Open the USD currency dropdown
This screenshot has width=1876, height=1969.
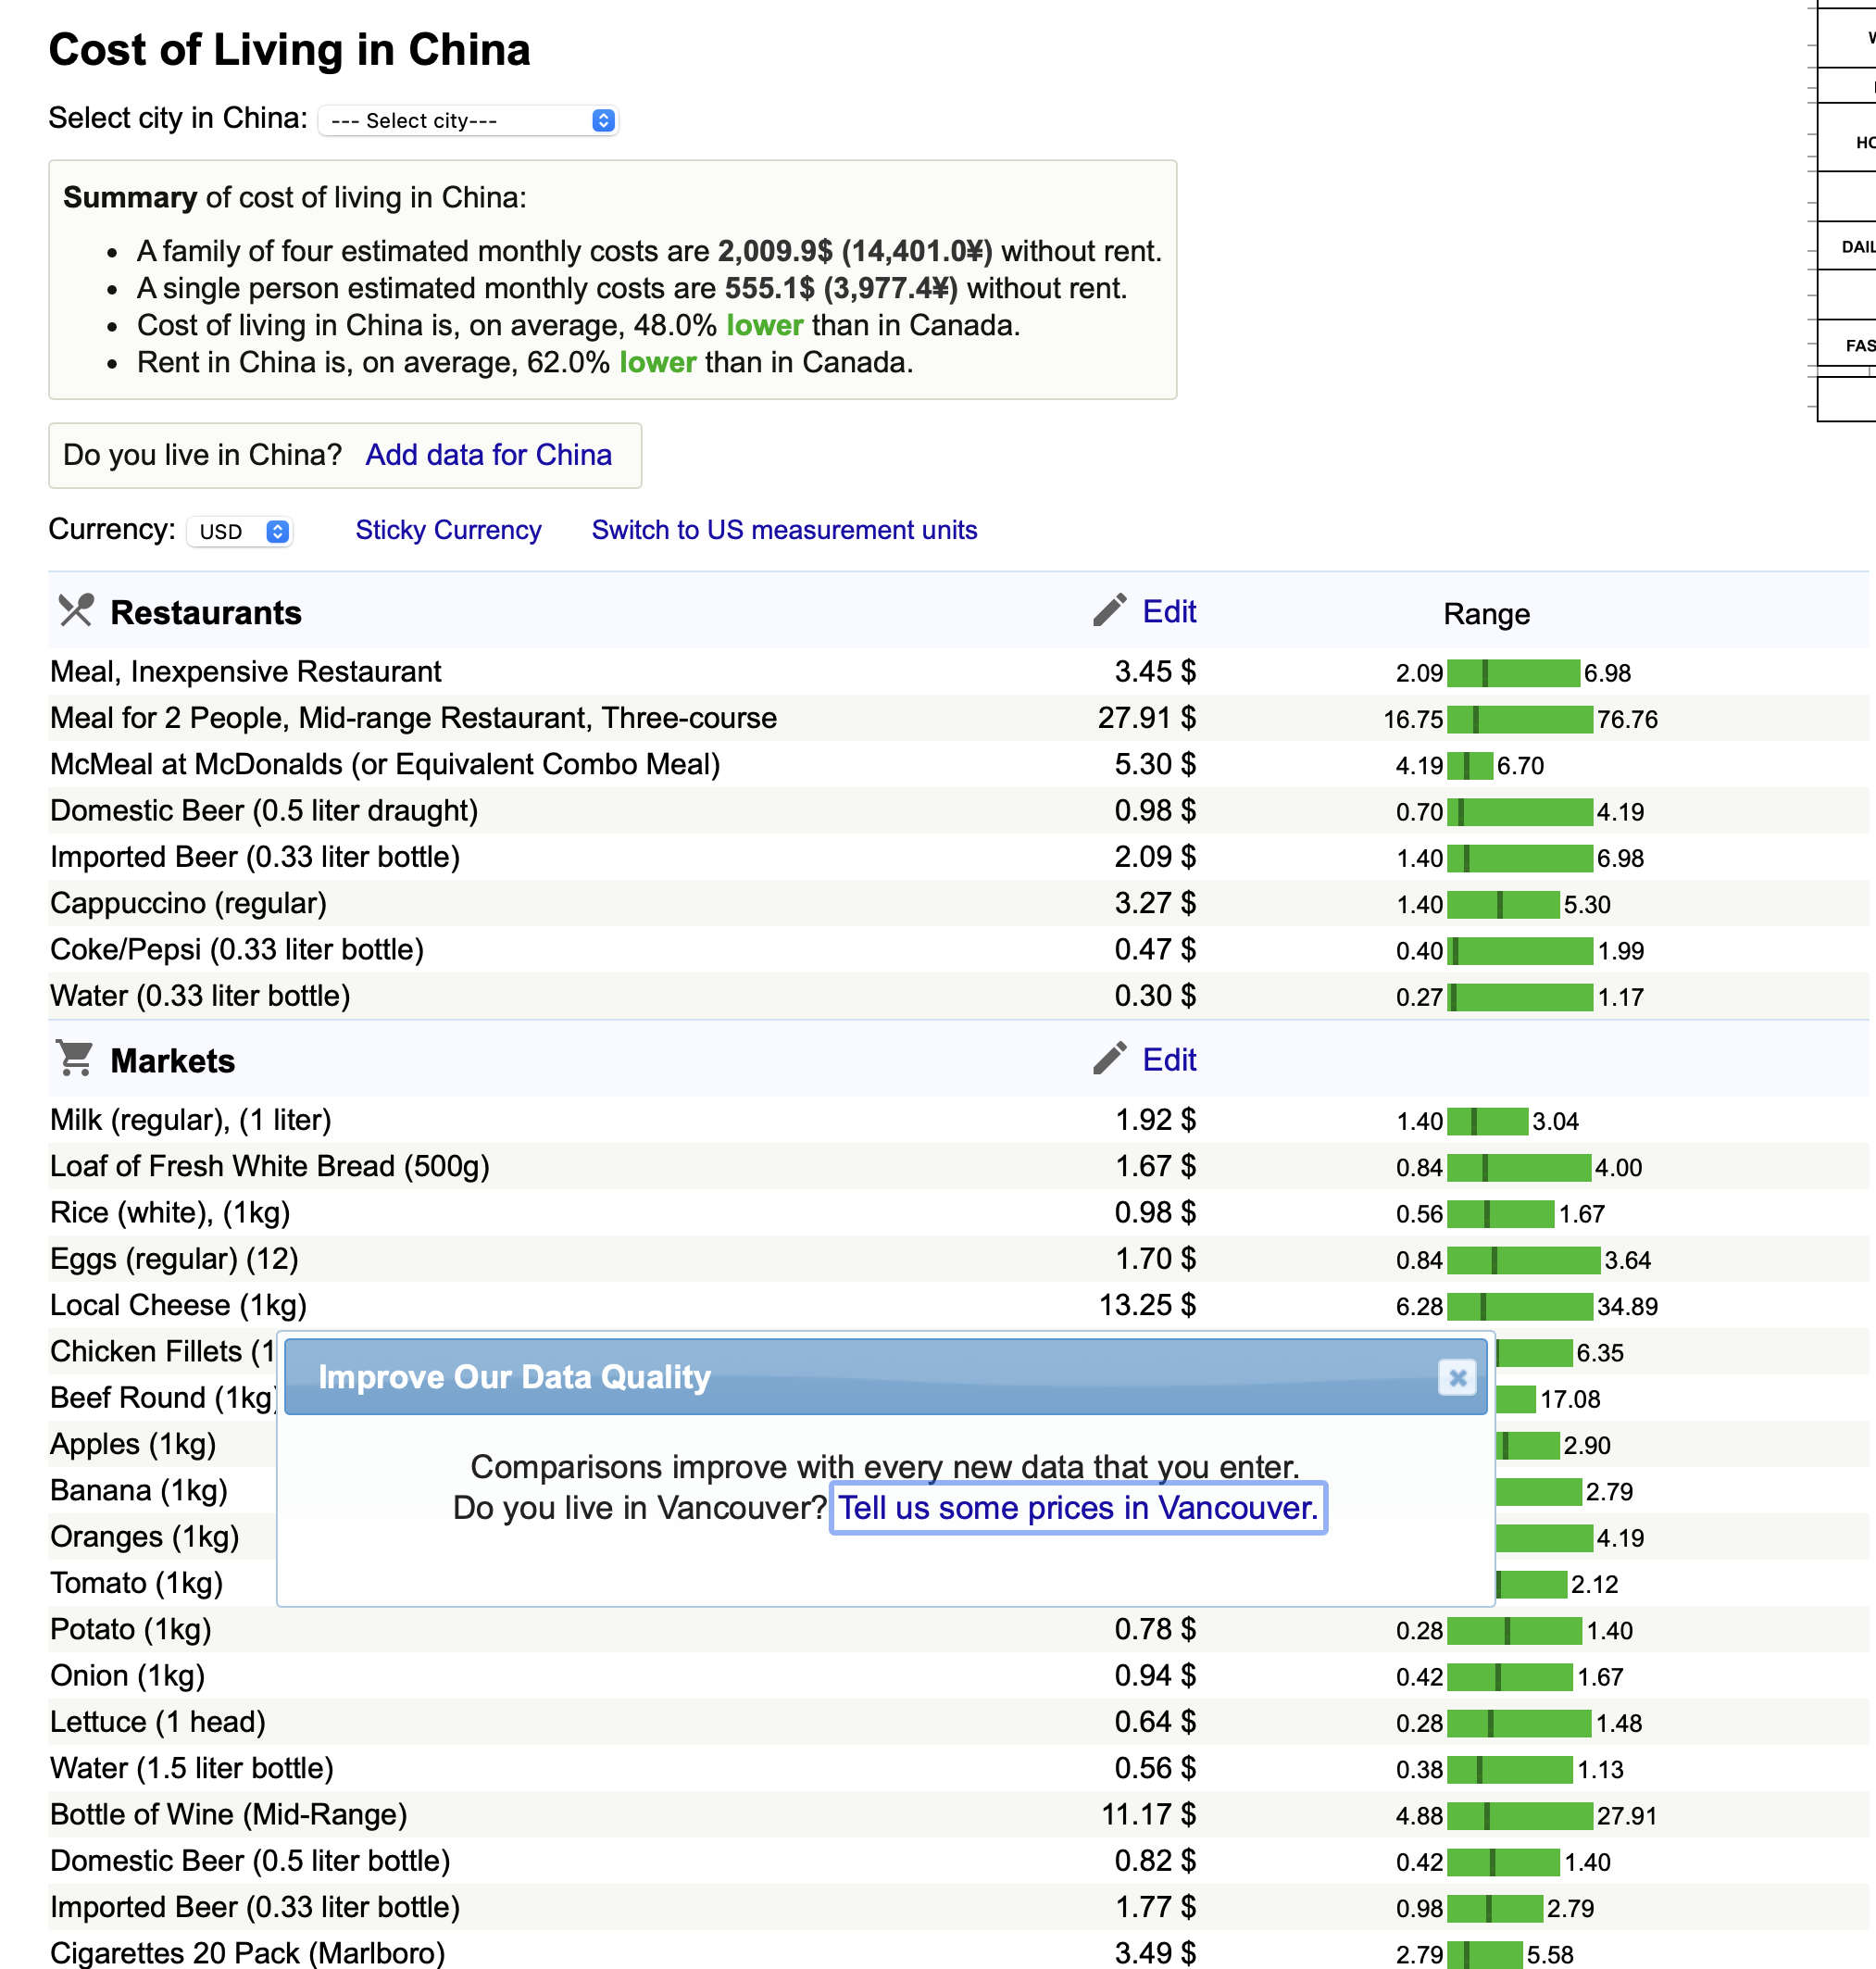[x=239, y=531]
